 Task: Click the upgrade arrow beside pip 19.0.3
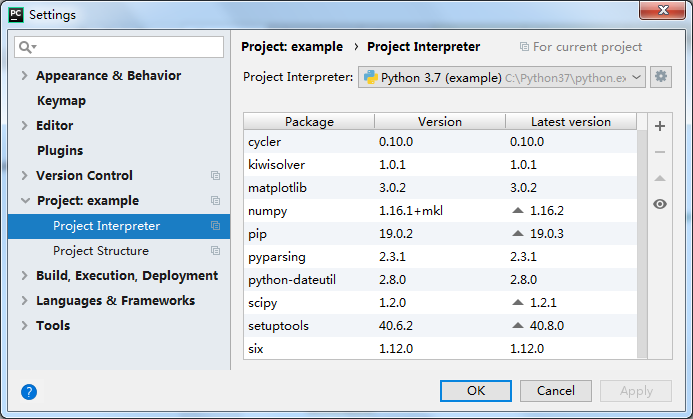pos(518,233)
